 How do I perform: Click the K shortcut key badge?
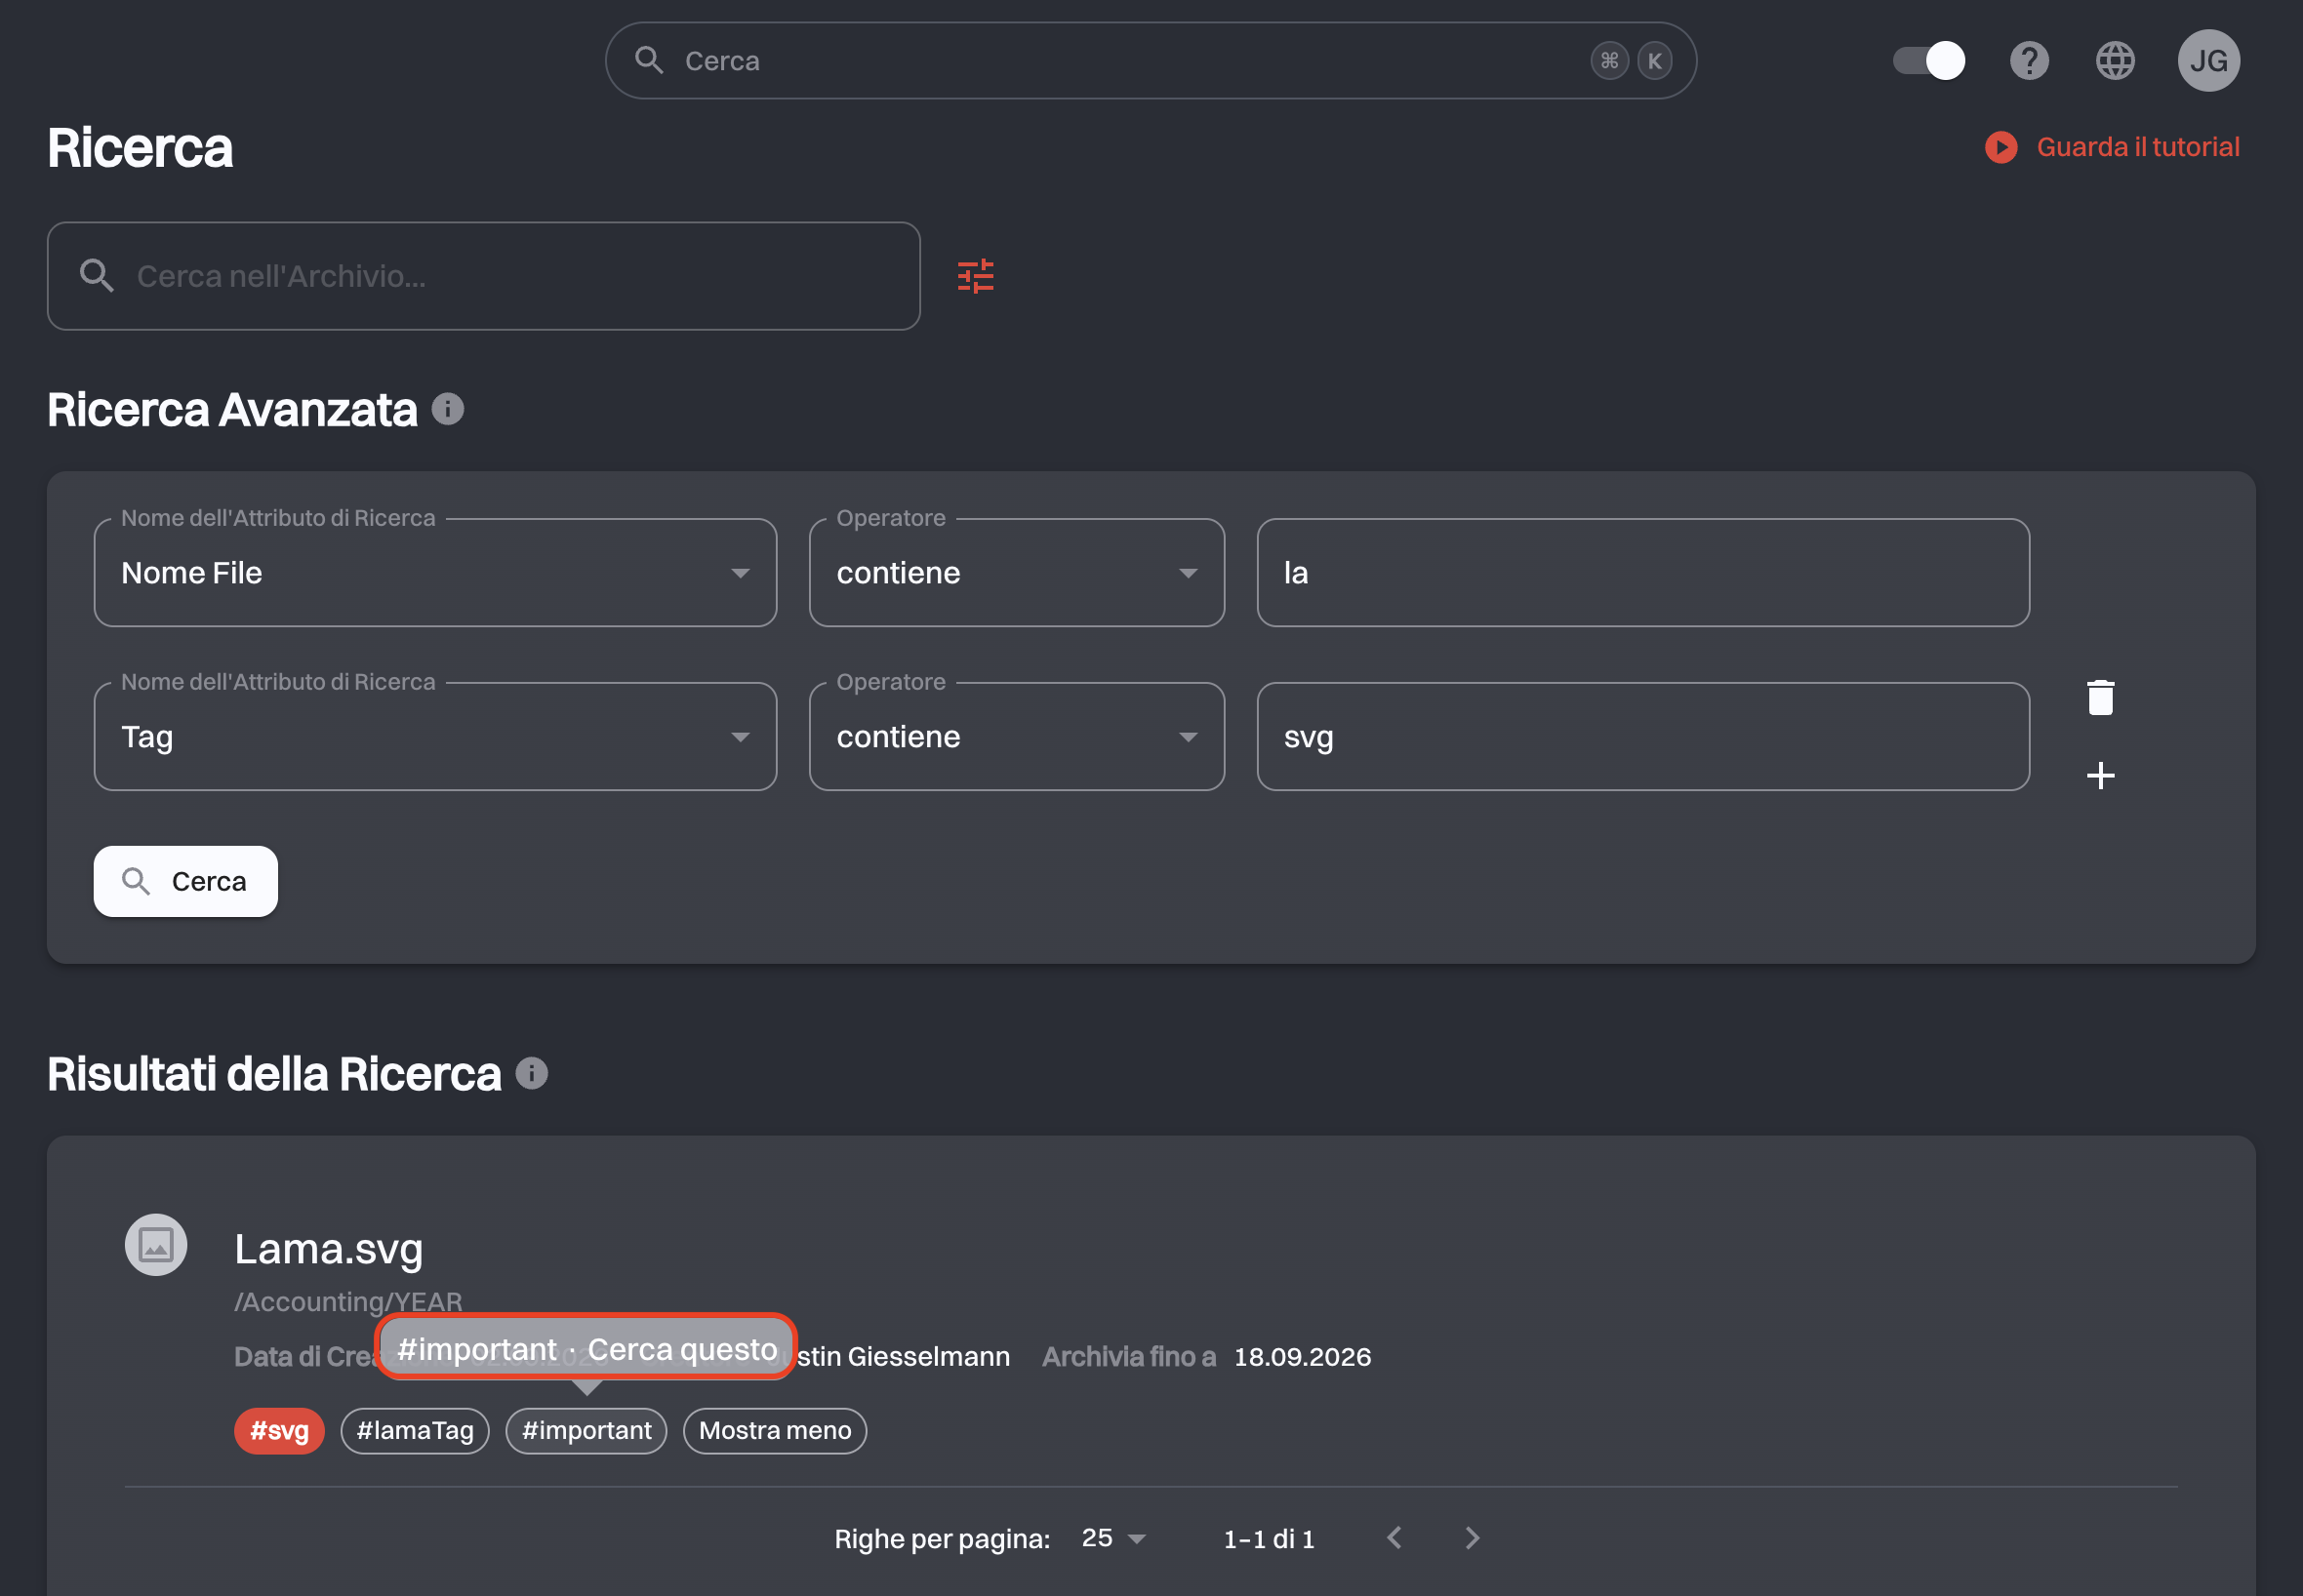[1654, 61]
